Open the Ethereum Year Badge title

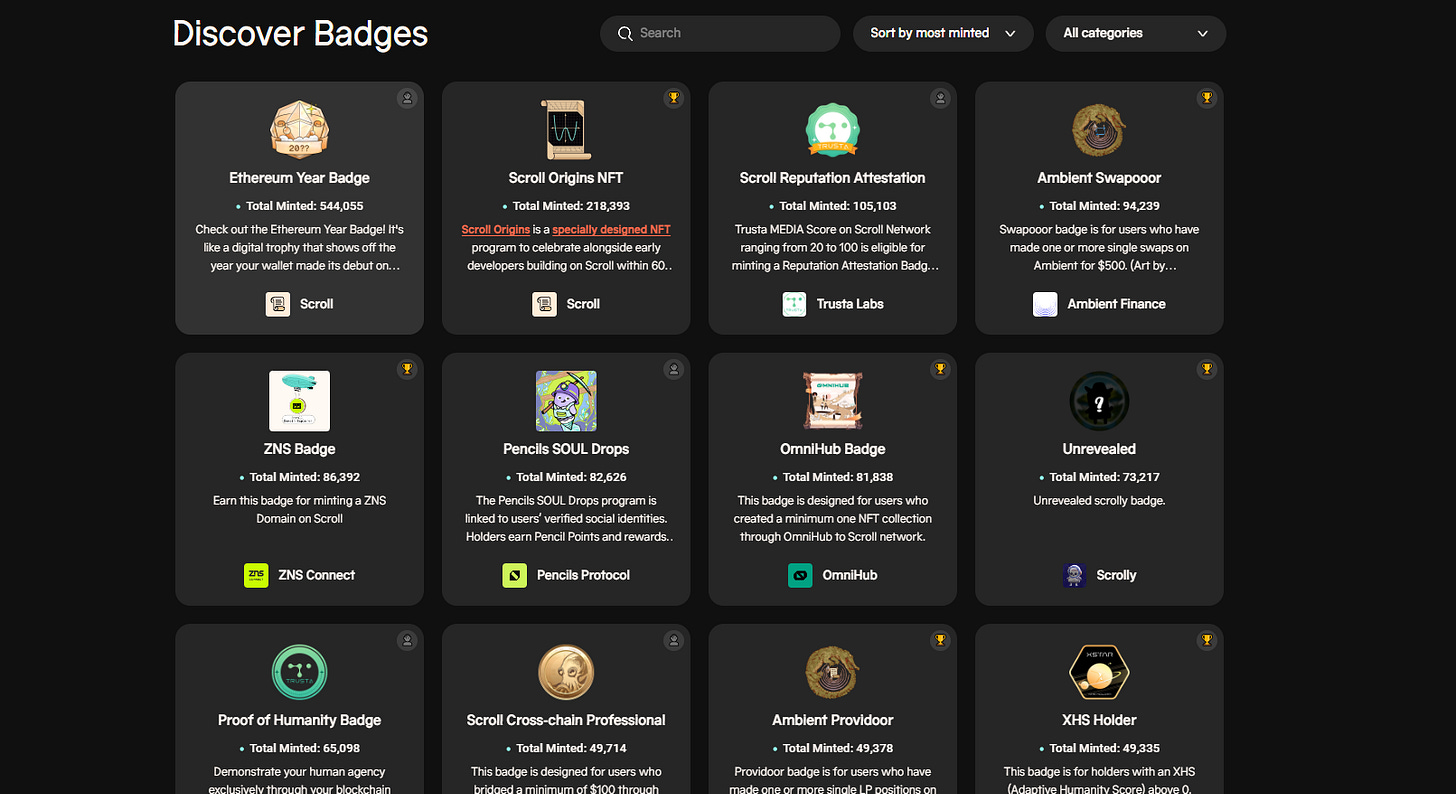[299, 178]
